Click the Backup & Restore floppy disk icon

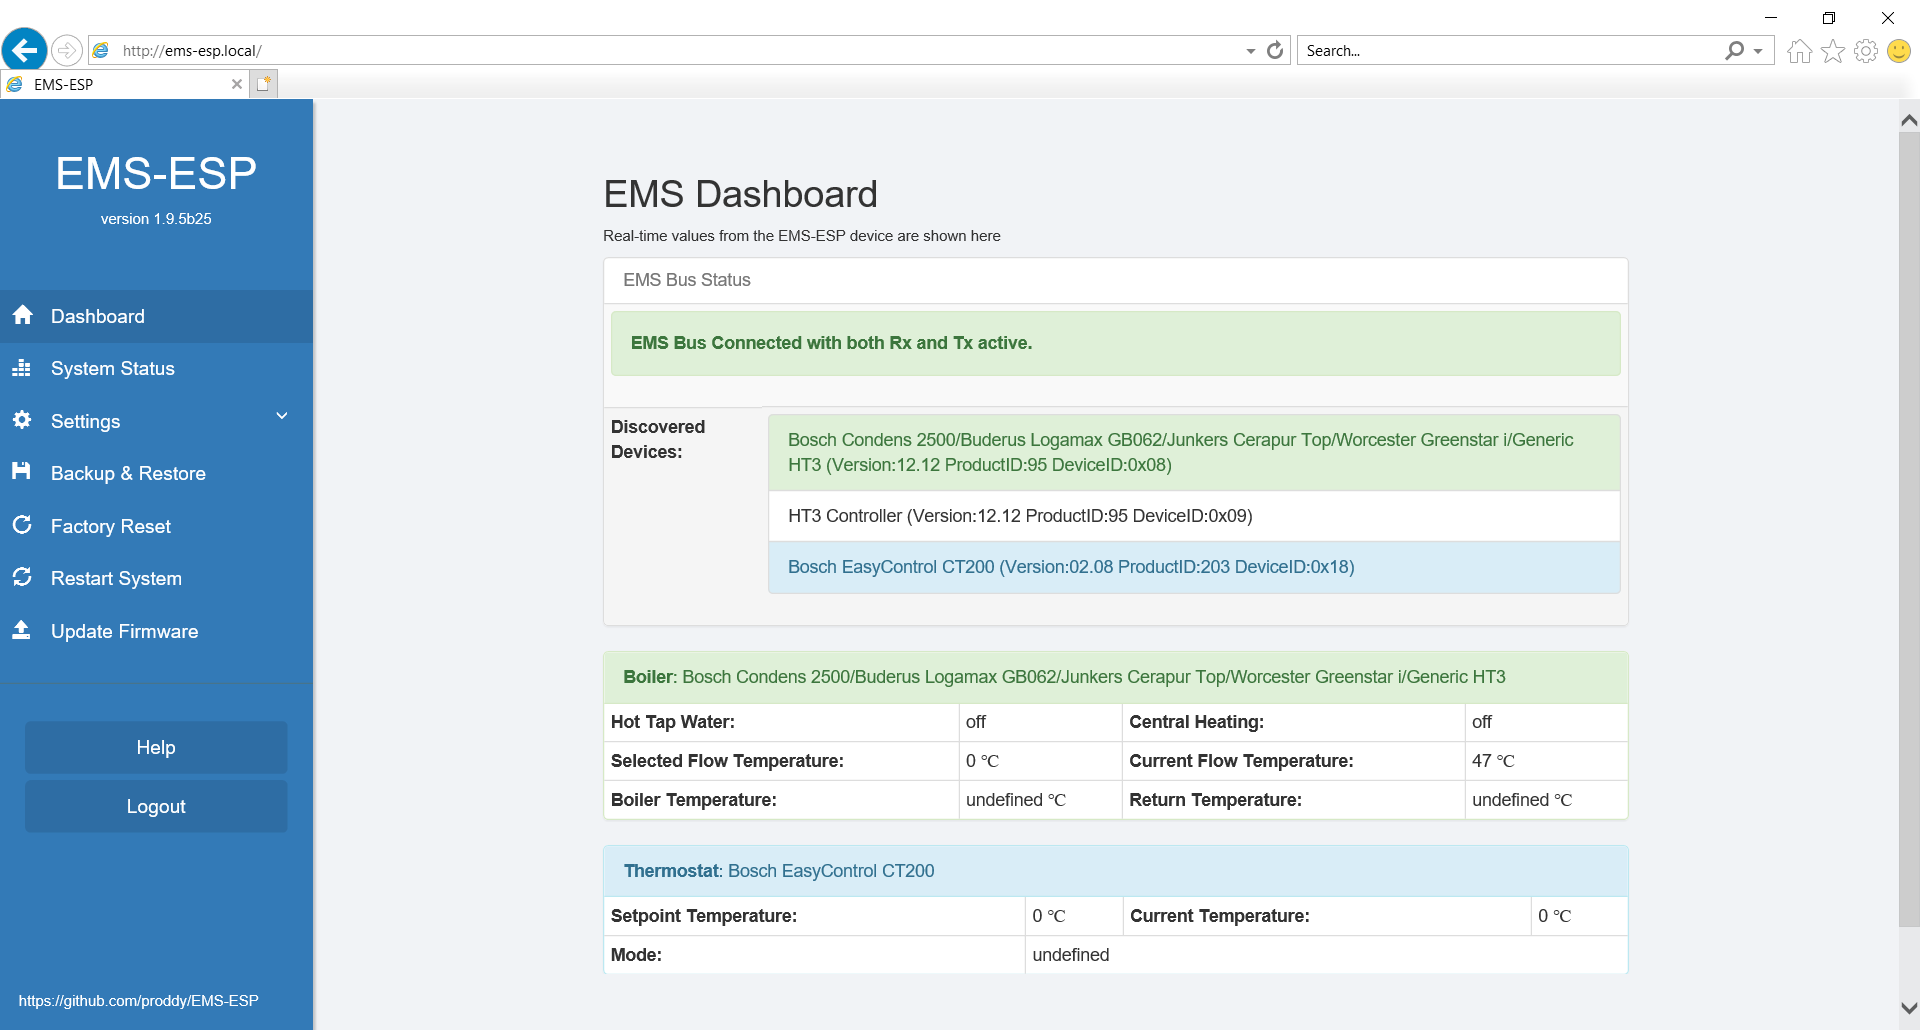point(21,471)
